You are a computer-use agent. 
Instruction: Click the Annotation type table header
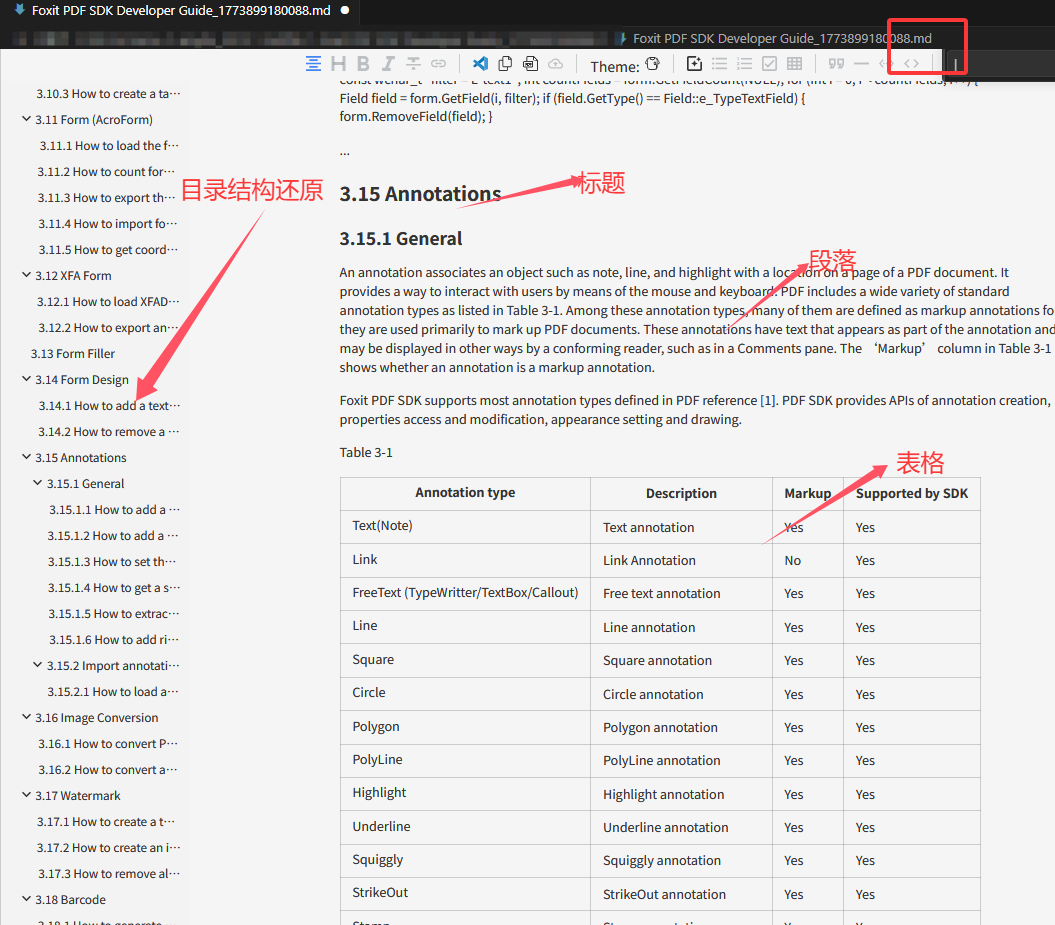(x=465, y=492)
